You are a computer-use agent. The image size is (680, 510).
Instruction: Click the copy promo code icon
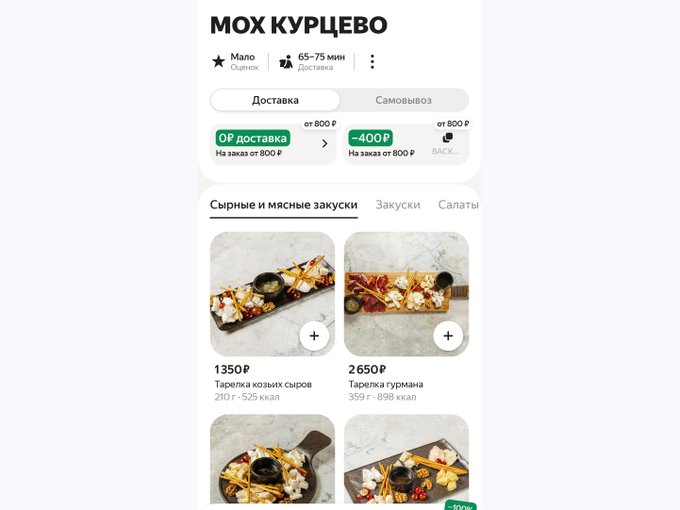(x=447, y=138)
